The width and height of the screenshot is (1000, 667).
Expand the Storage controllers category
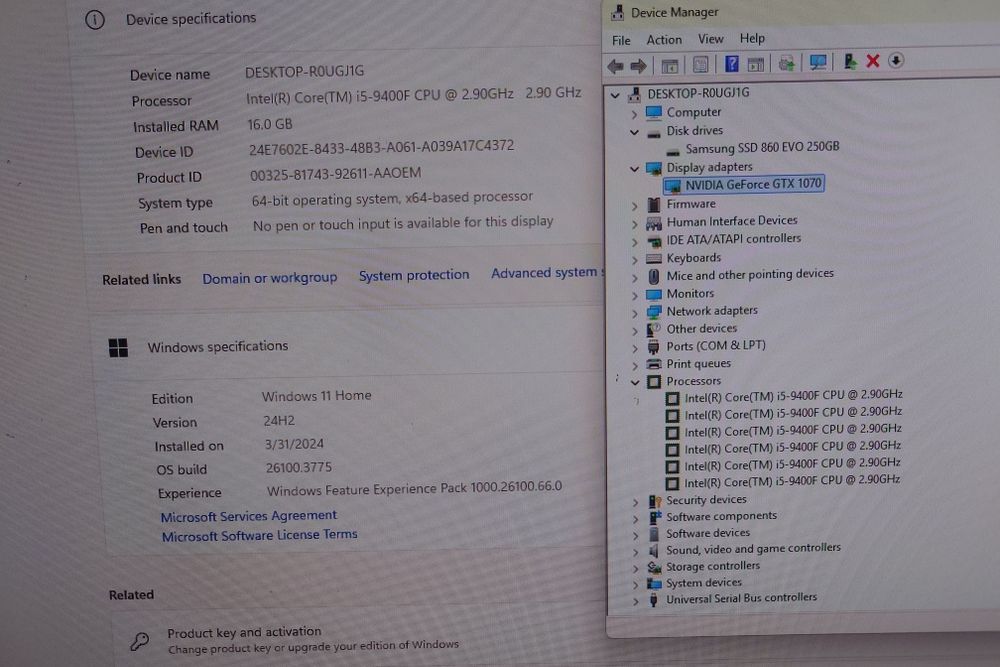(x=635, y=568)
